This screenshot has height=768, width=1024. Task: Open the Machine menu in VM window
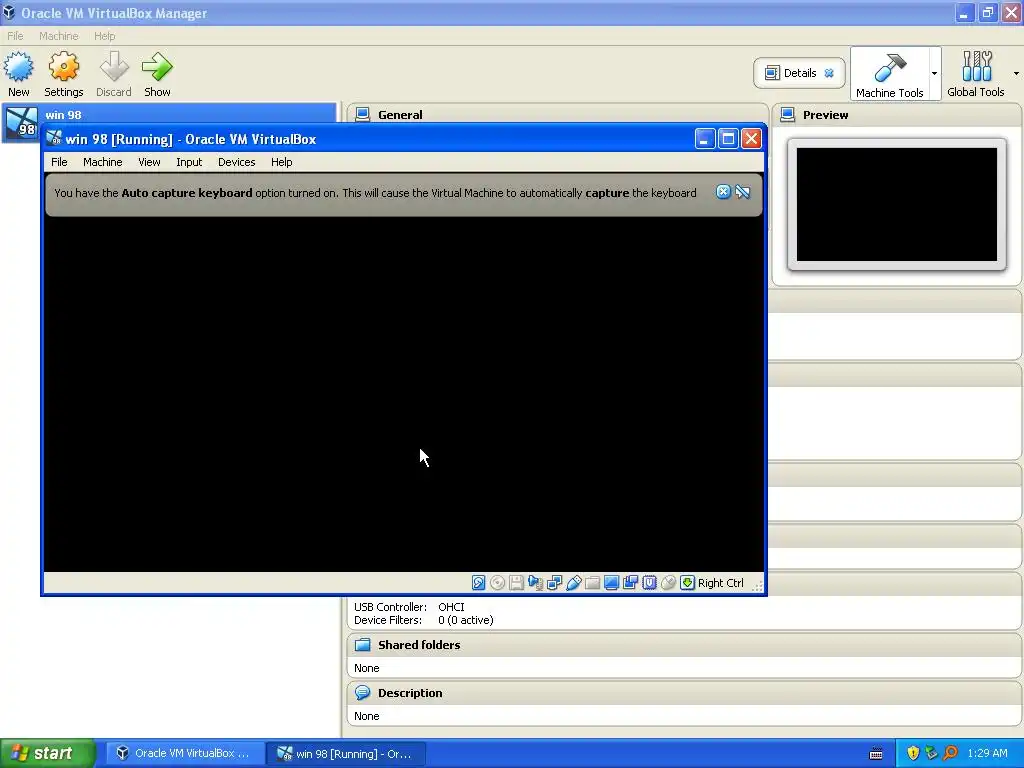[103, 162]
